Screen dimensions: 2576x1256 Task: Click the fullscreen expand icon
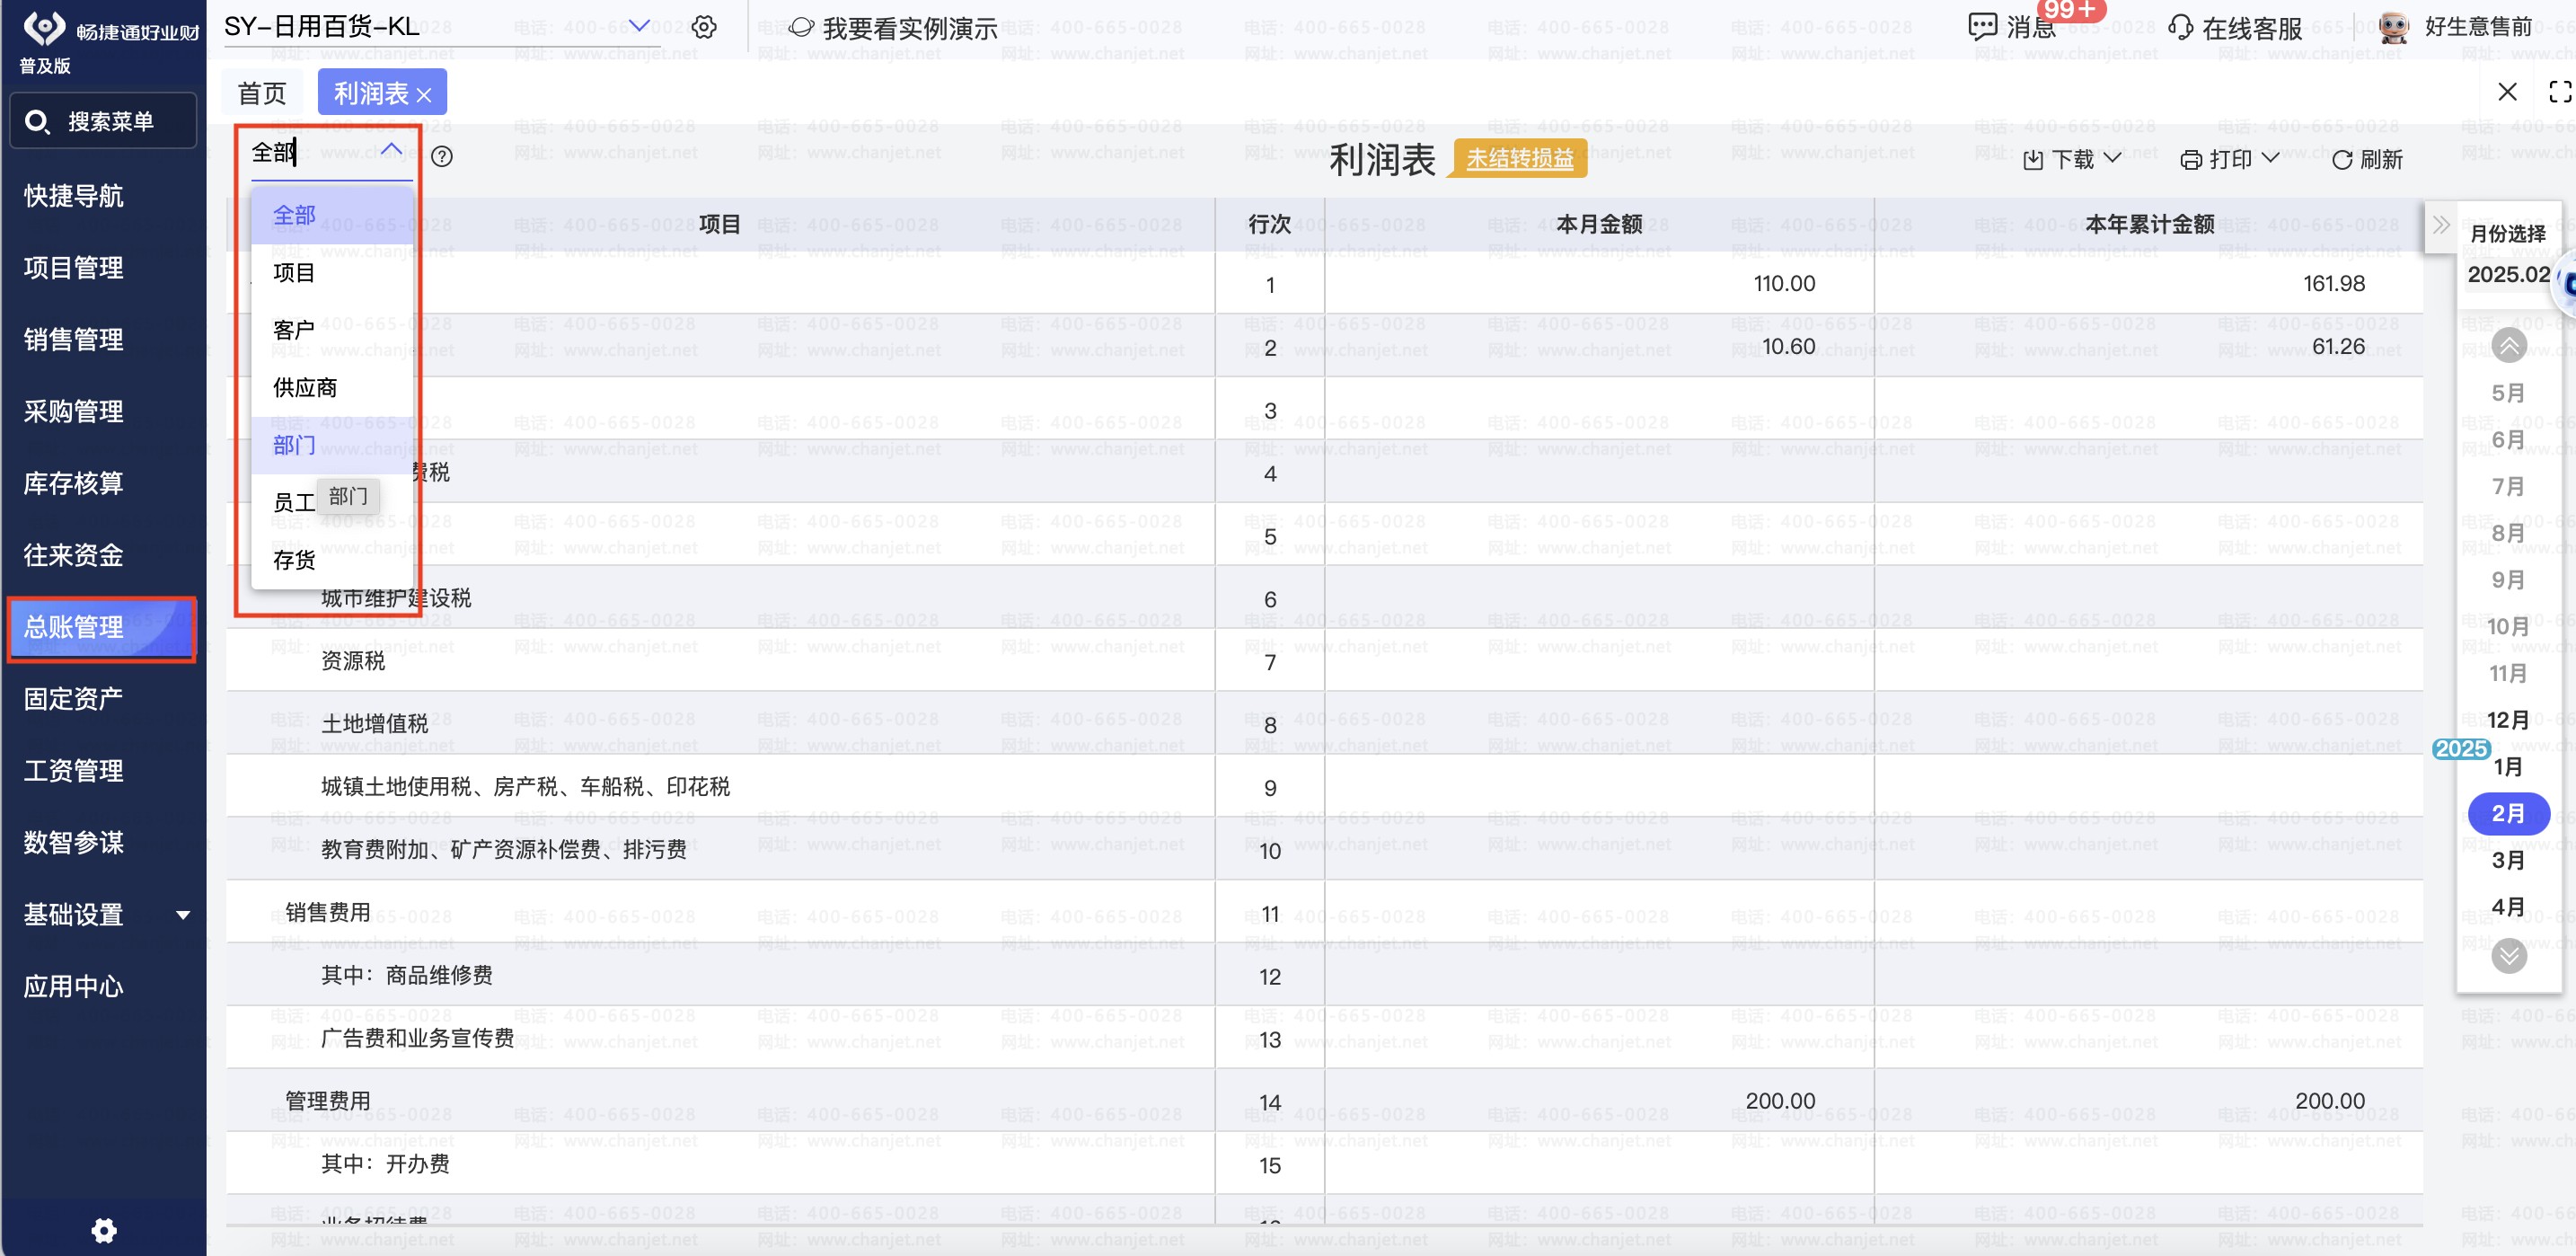[2558, 92]
